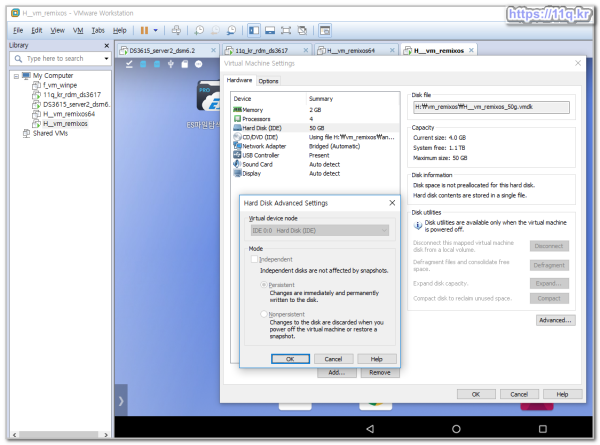The height and width of the screenshot is (445, 600).
Task: Tap the Android recent apps square icon
Action: (543, 429)
